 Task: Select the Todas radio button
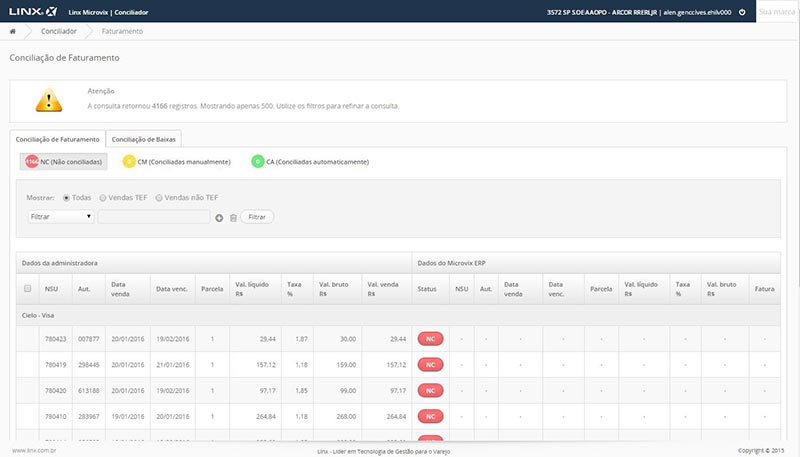(x=67, y=198)
